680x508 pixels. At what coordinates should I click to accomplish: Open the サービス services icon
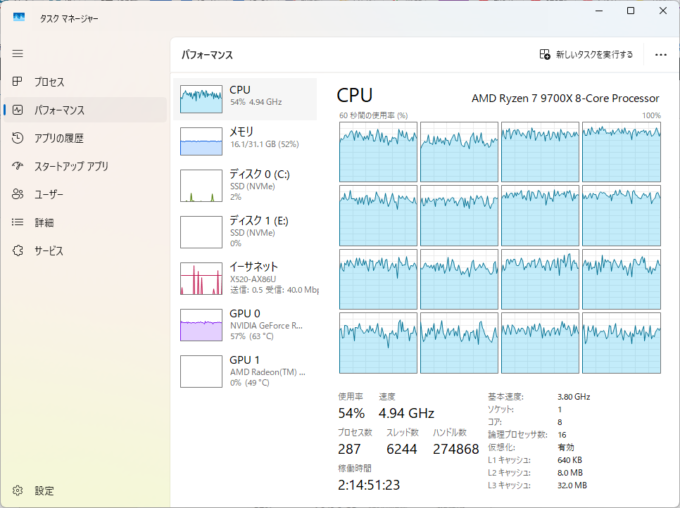click(17, 250)
